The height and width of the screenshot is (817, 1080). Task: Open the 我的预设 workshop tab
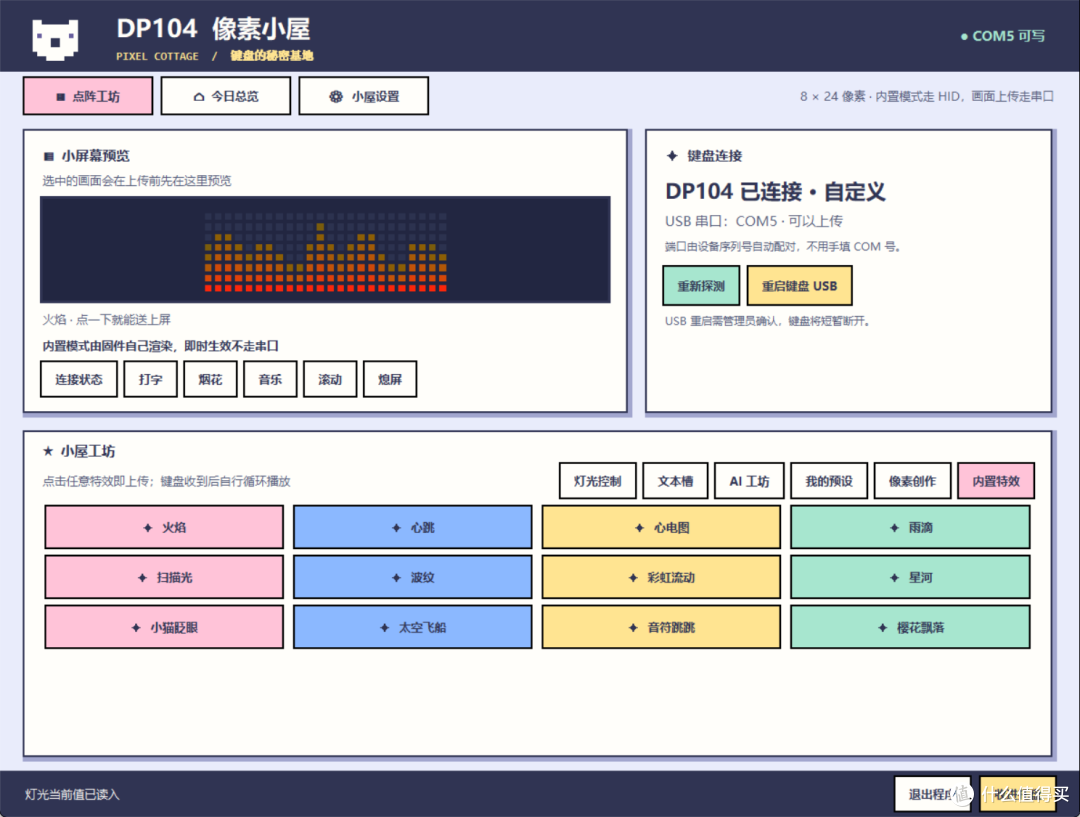[829, 481]
